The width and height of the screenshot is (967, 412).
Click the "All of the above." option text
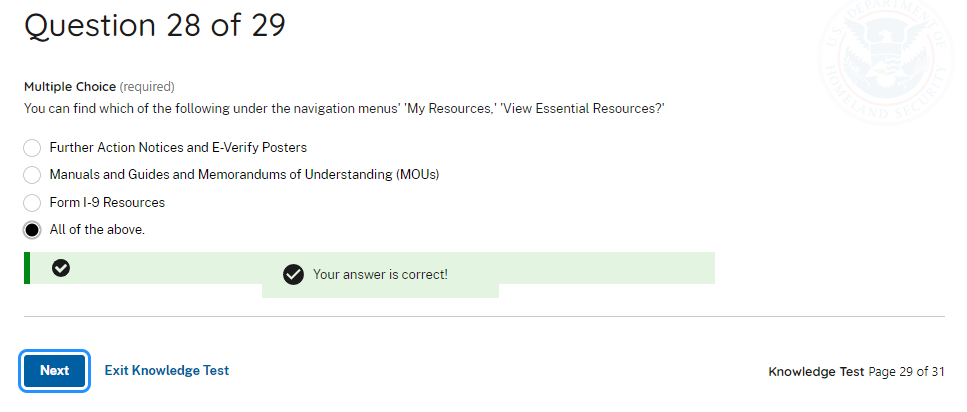tap(97, 230)
